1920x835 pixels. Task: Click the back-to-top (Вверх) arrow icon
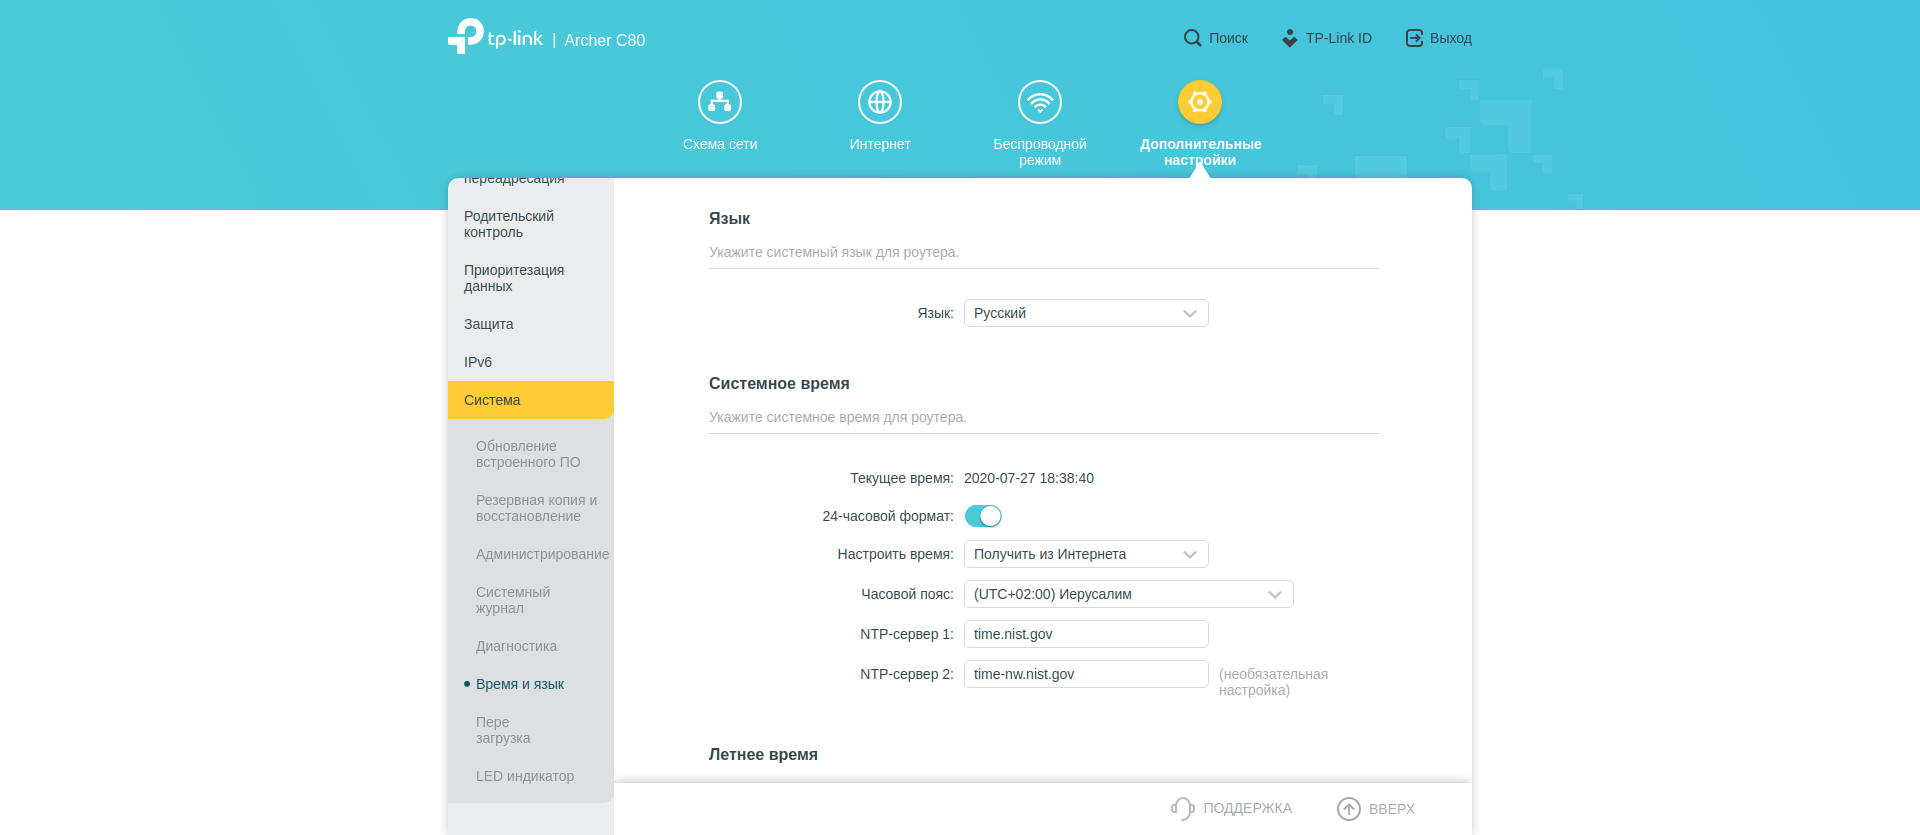1349,808
